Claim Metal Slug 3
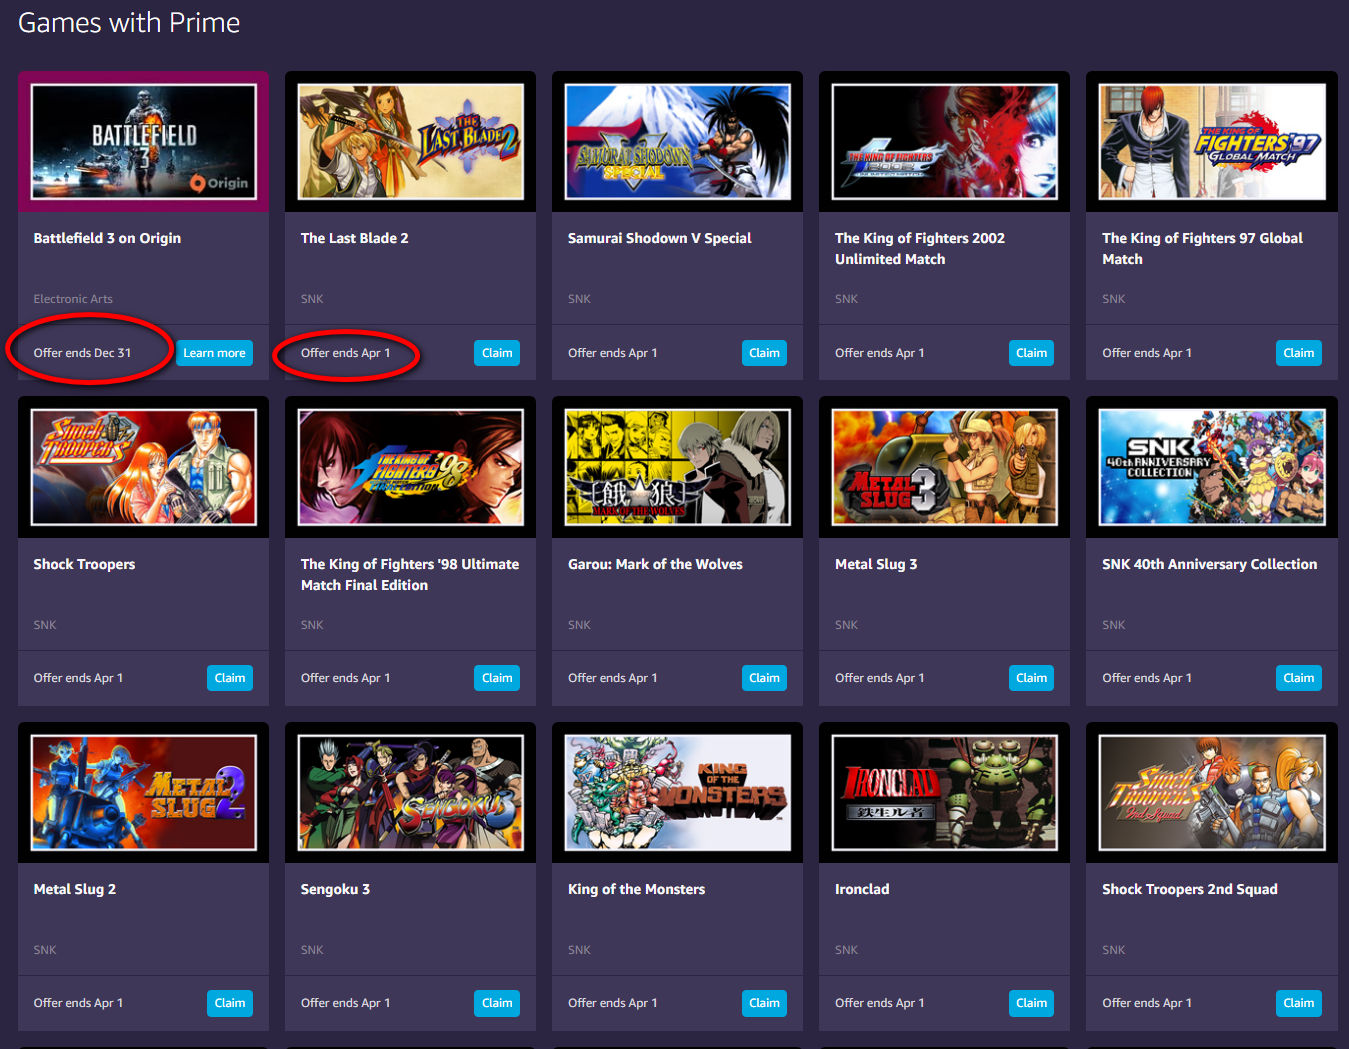This screenshot has height=1049, width=1349. tap(1031, 678)
